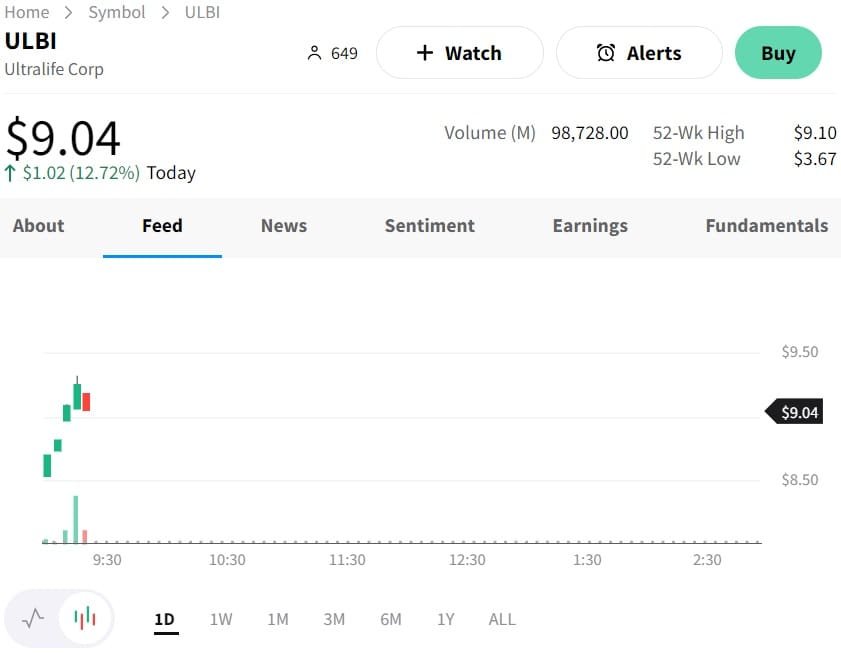The height and width of the screenshot is (655, 841).
Task: Open the Symbol breadcrumb link
Action: [x=117, y=12]
